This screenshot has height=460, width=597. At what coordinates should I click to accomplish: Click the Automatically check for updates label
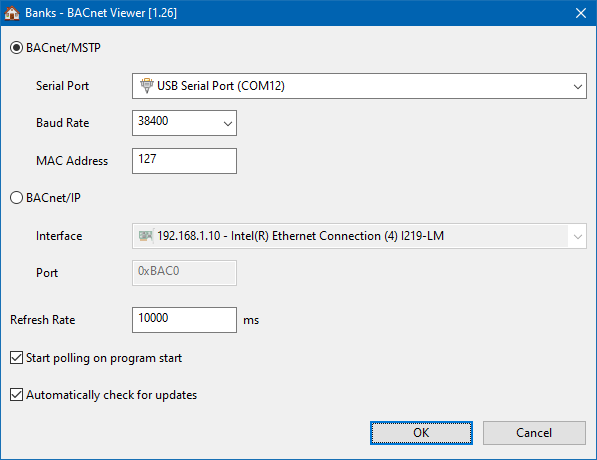point(112,395)
